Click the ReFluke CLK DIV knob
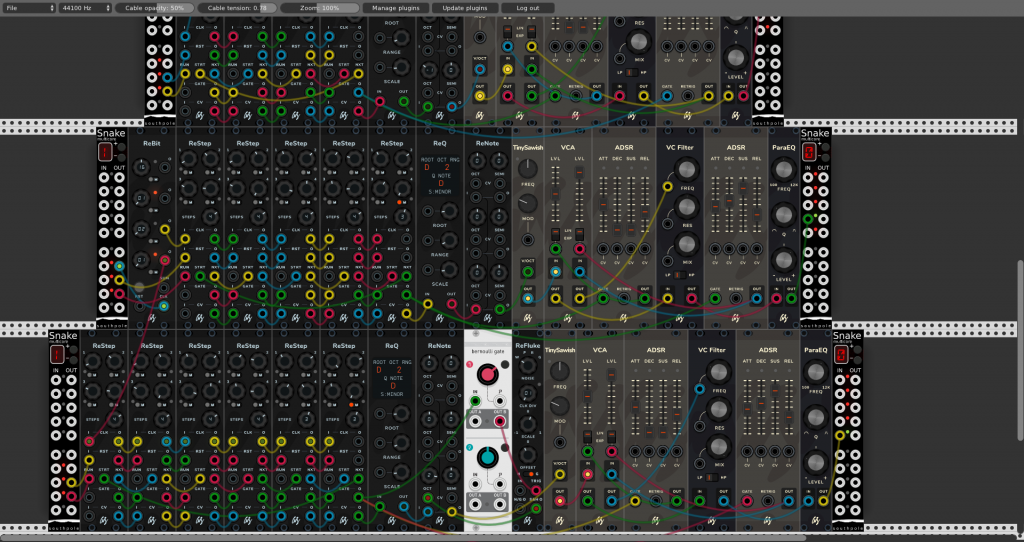Screen dimensions: 1024x542 (x=528, y=394)
